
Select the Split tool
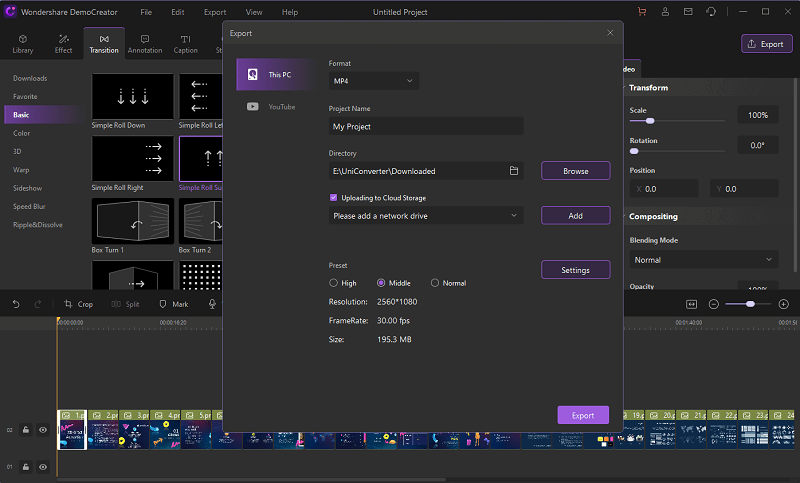[126, 304]
